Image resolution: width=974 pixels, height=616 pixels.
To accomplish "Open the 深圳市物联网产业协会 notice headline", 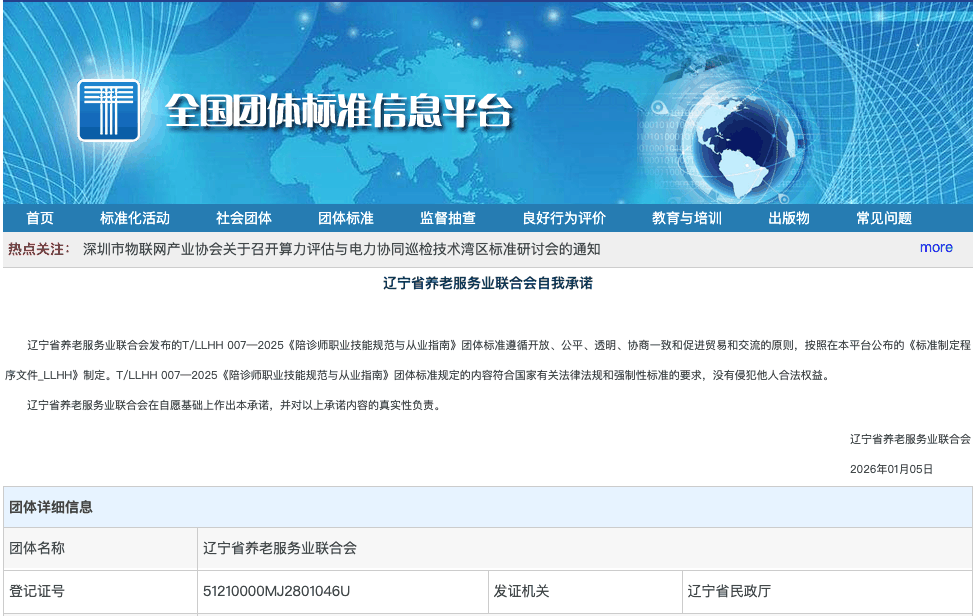I will pos(342,249).
